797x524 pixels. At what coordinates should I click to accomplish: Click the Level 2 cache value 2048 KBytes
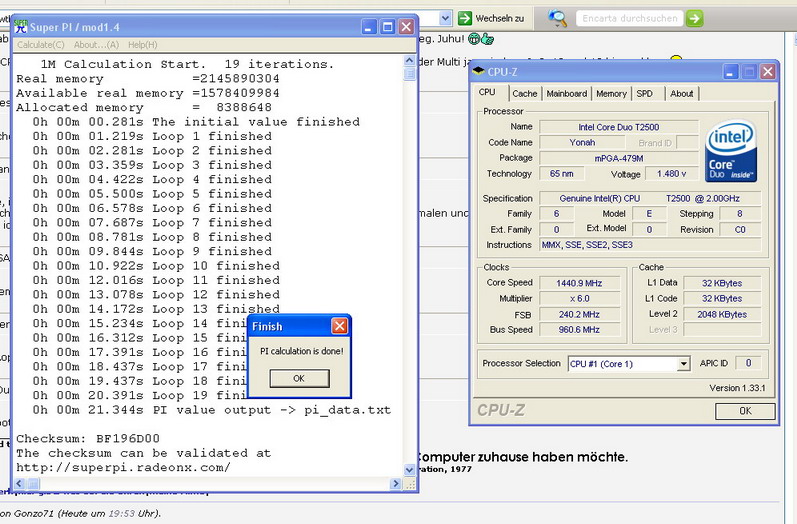(x=722, y=314)
